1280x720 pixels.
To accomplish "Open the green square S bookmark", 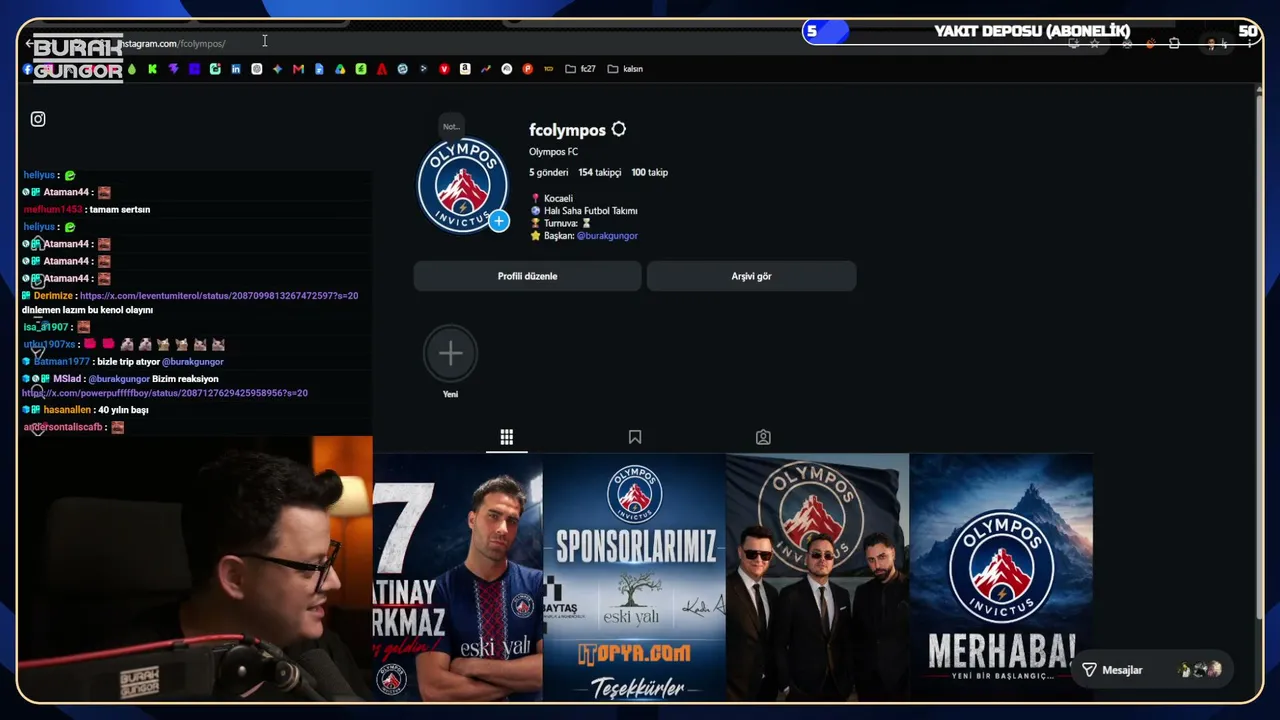I will 361,69.
